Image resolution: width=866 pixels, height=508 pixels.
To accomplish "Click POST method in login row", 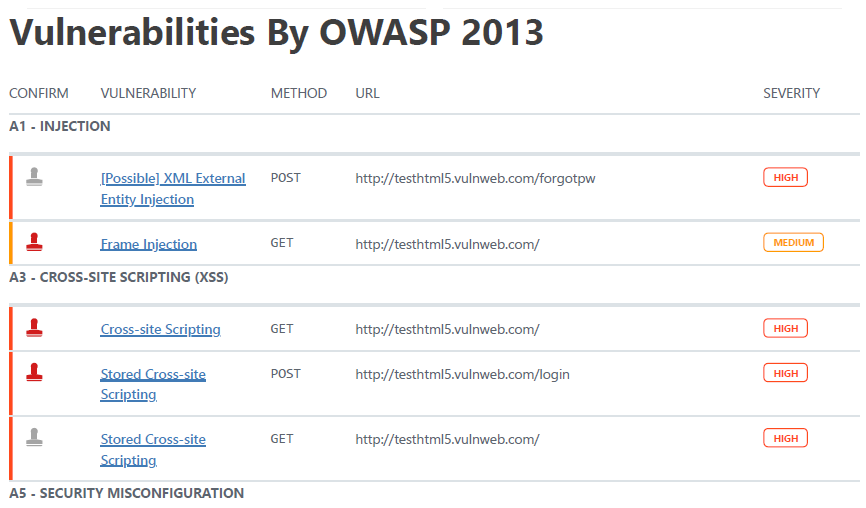I will 286,374.
